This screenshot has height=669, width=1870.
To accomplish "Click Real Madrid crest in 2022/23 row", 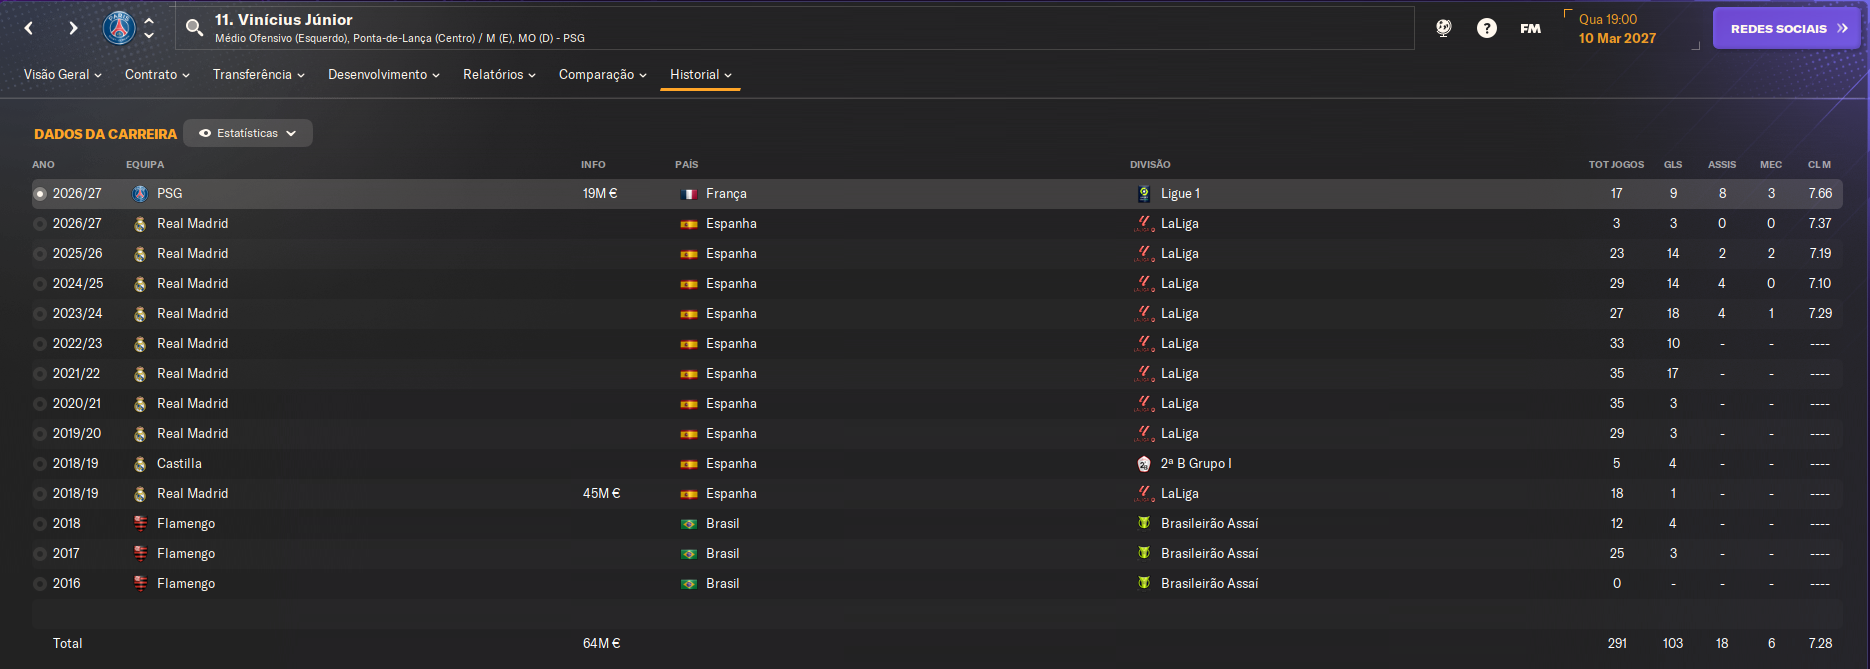I will coord(140,344).
